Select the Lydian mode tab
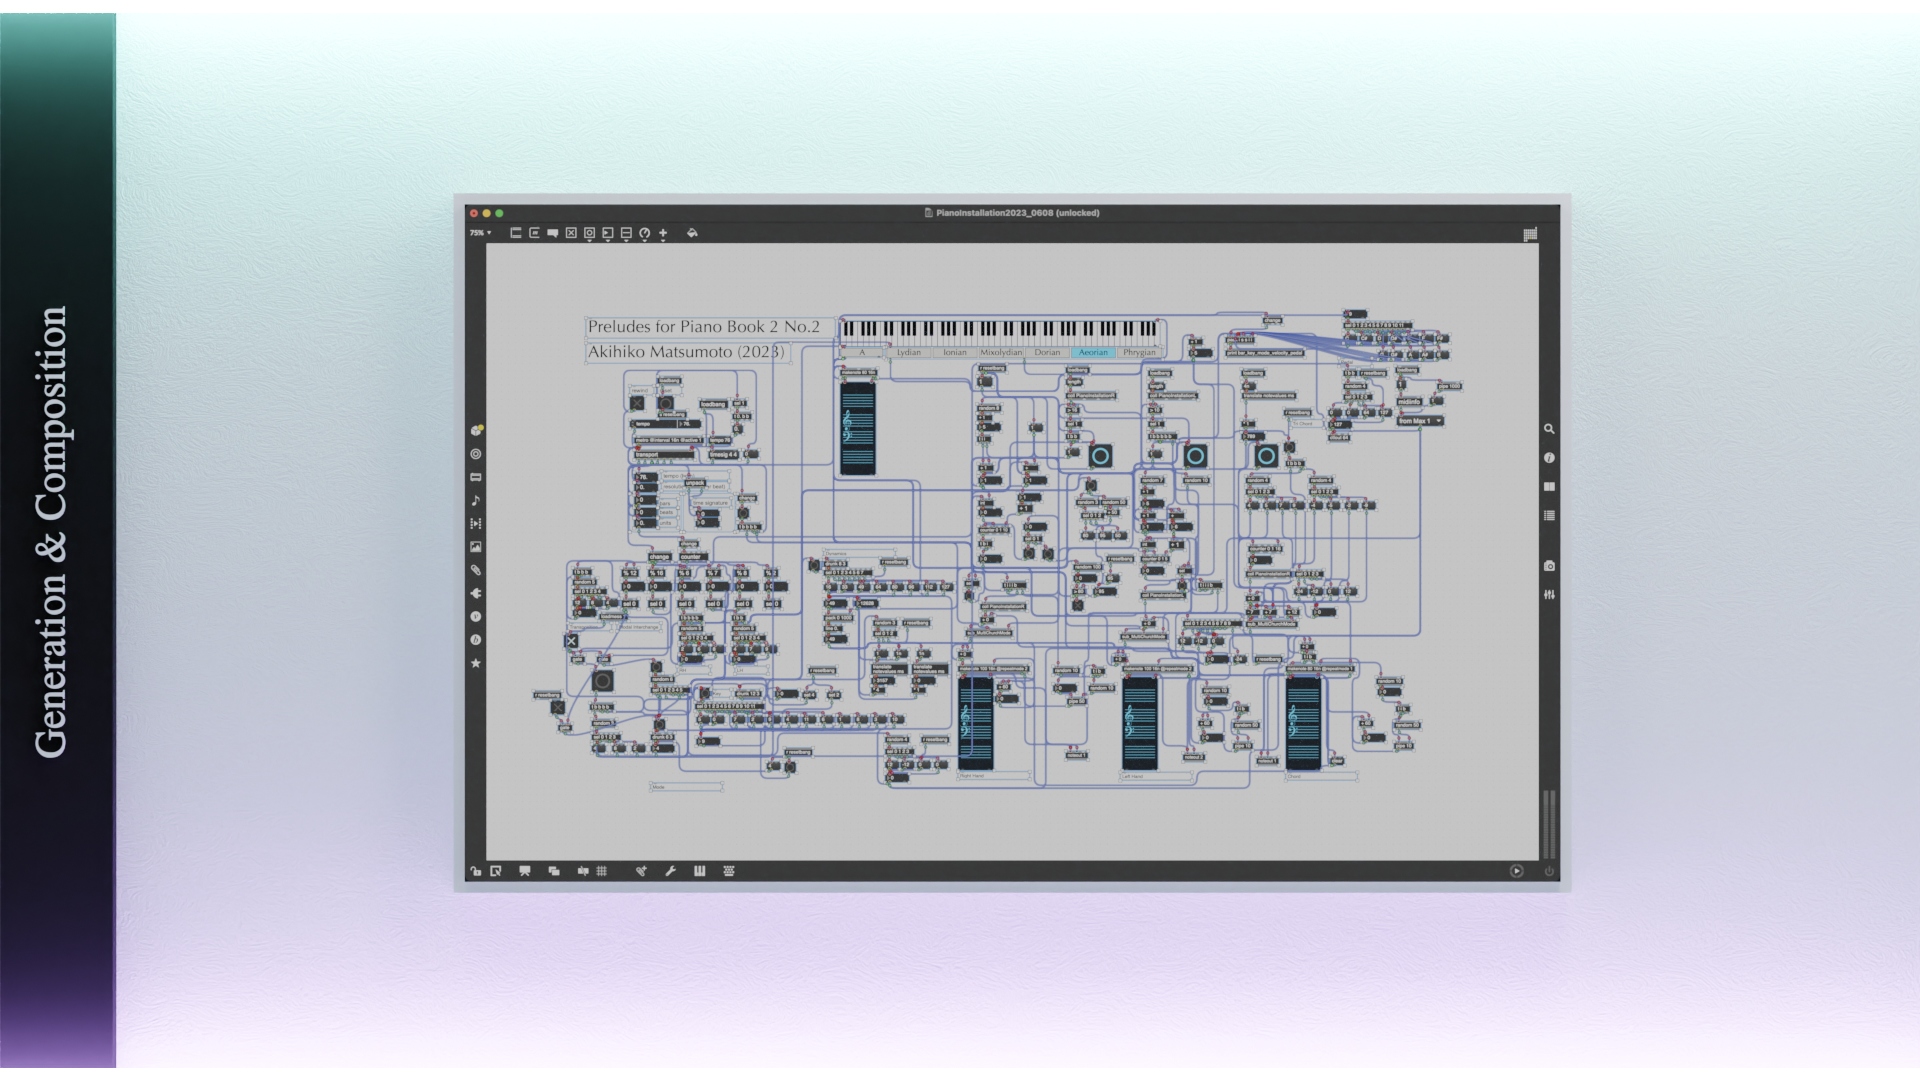The height and width of the screenshot is (1080, 1920). tap(908, 352)
